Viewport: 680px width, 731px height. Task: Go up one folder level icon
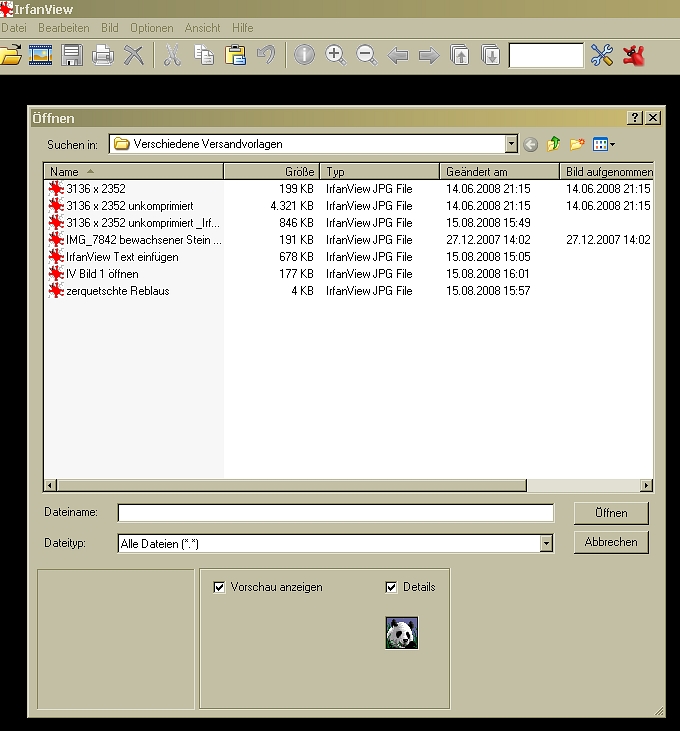pos(553,144)
